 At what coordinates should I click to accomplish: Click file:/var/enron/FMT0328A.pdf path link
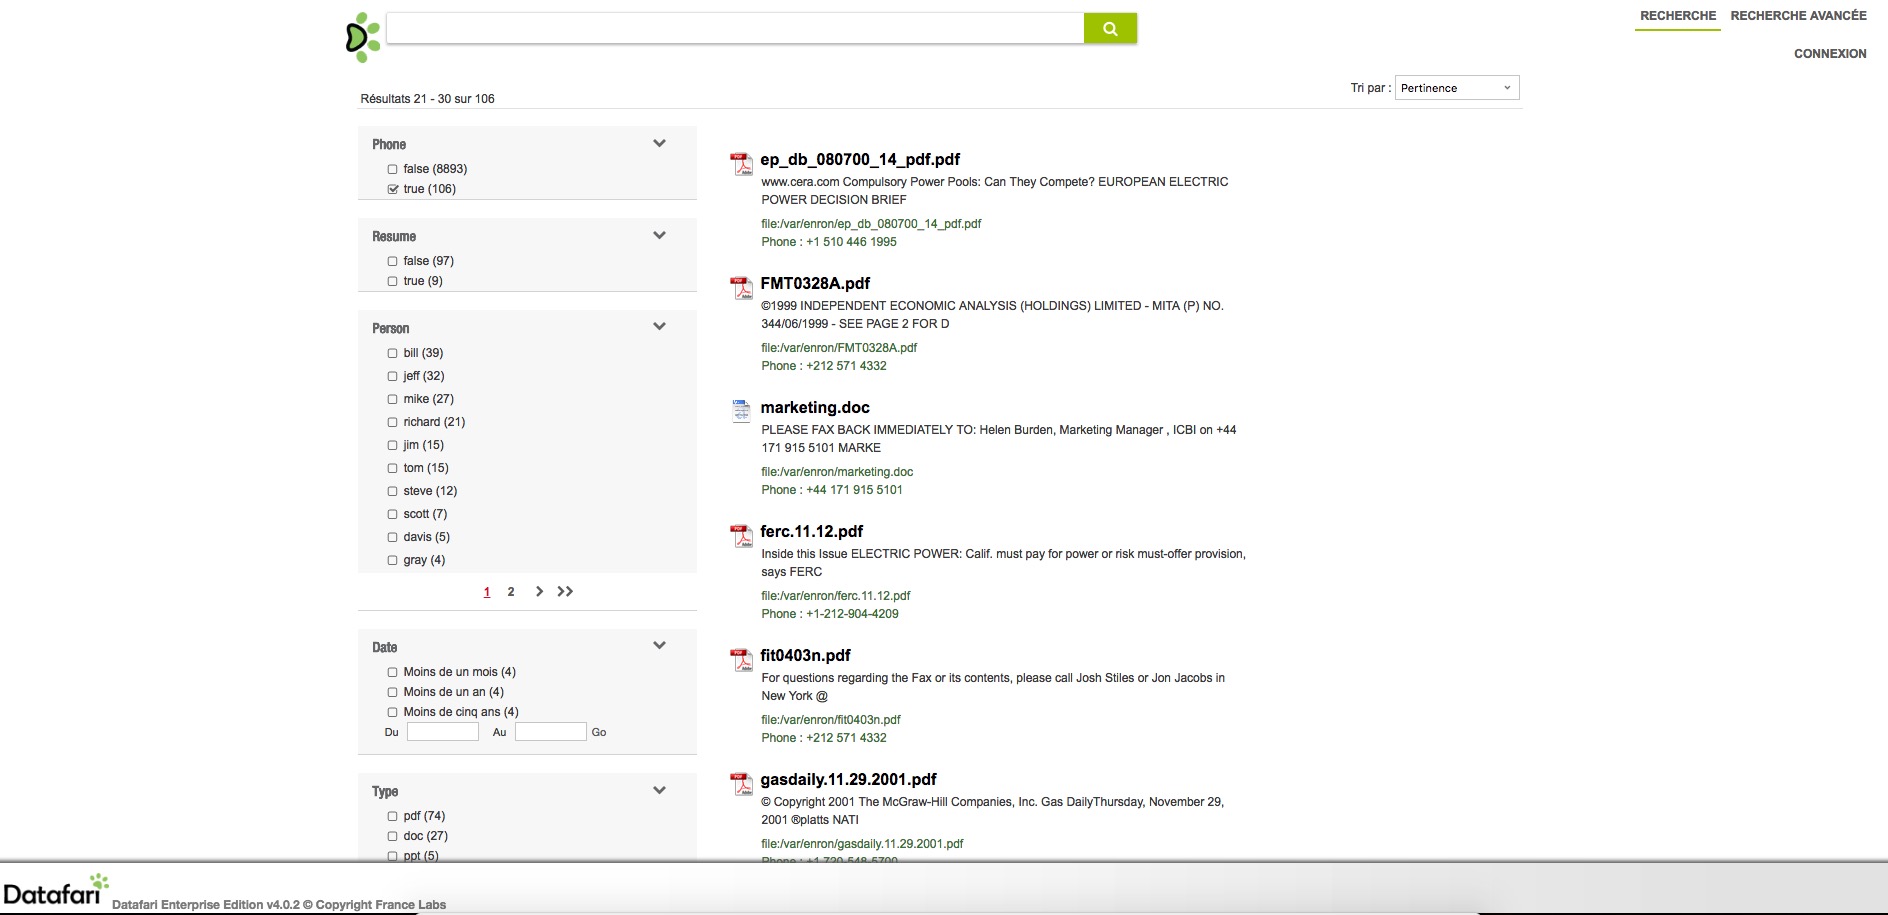click(x=839, y=348)
